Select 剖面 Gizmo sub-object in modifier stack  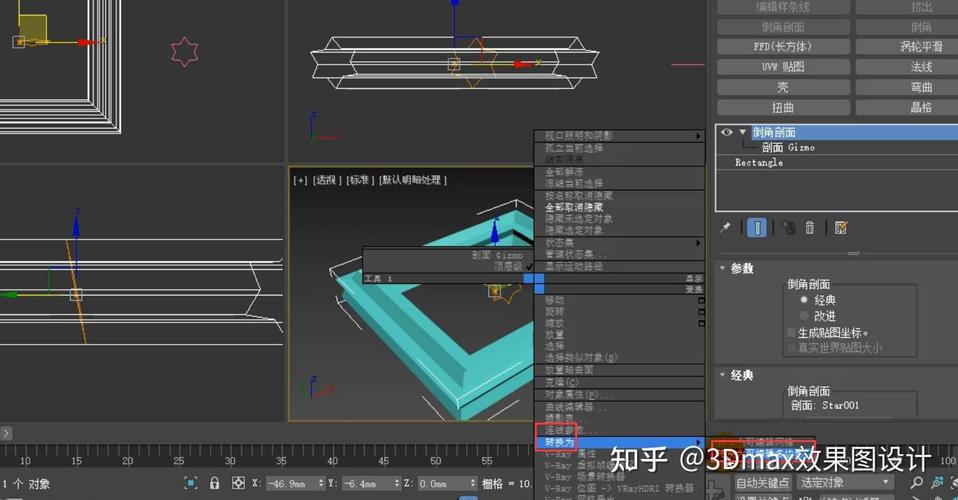click(788, 147)
